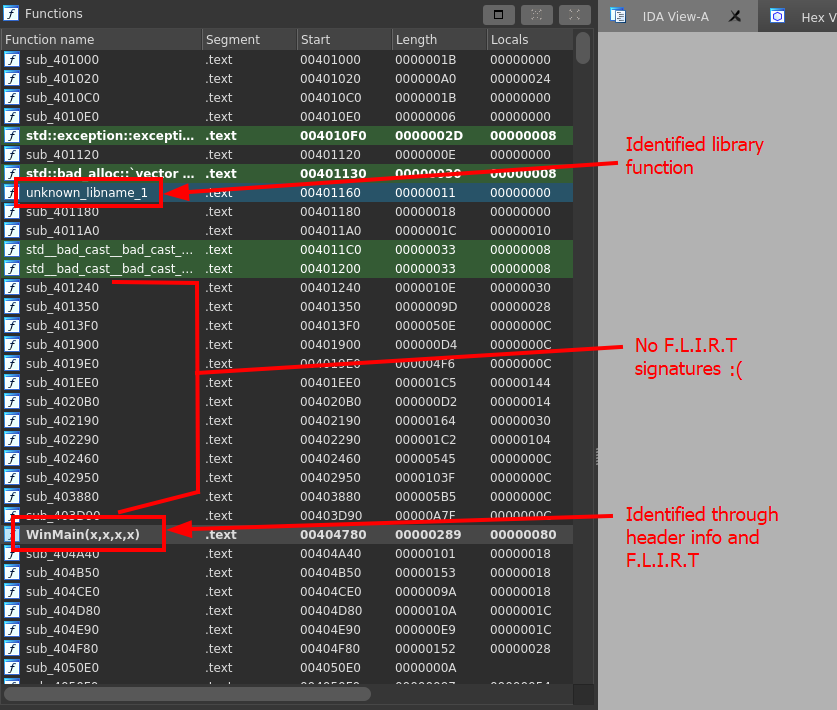This screenshot has height=710, width=837.
Task: Click the Hex View tab icon
Action: pyautogui.click(x=778, y=16)
